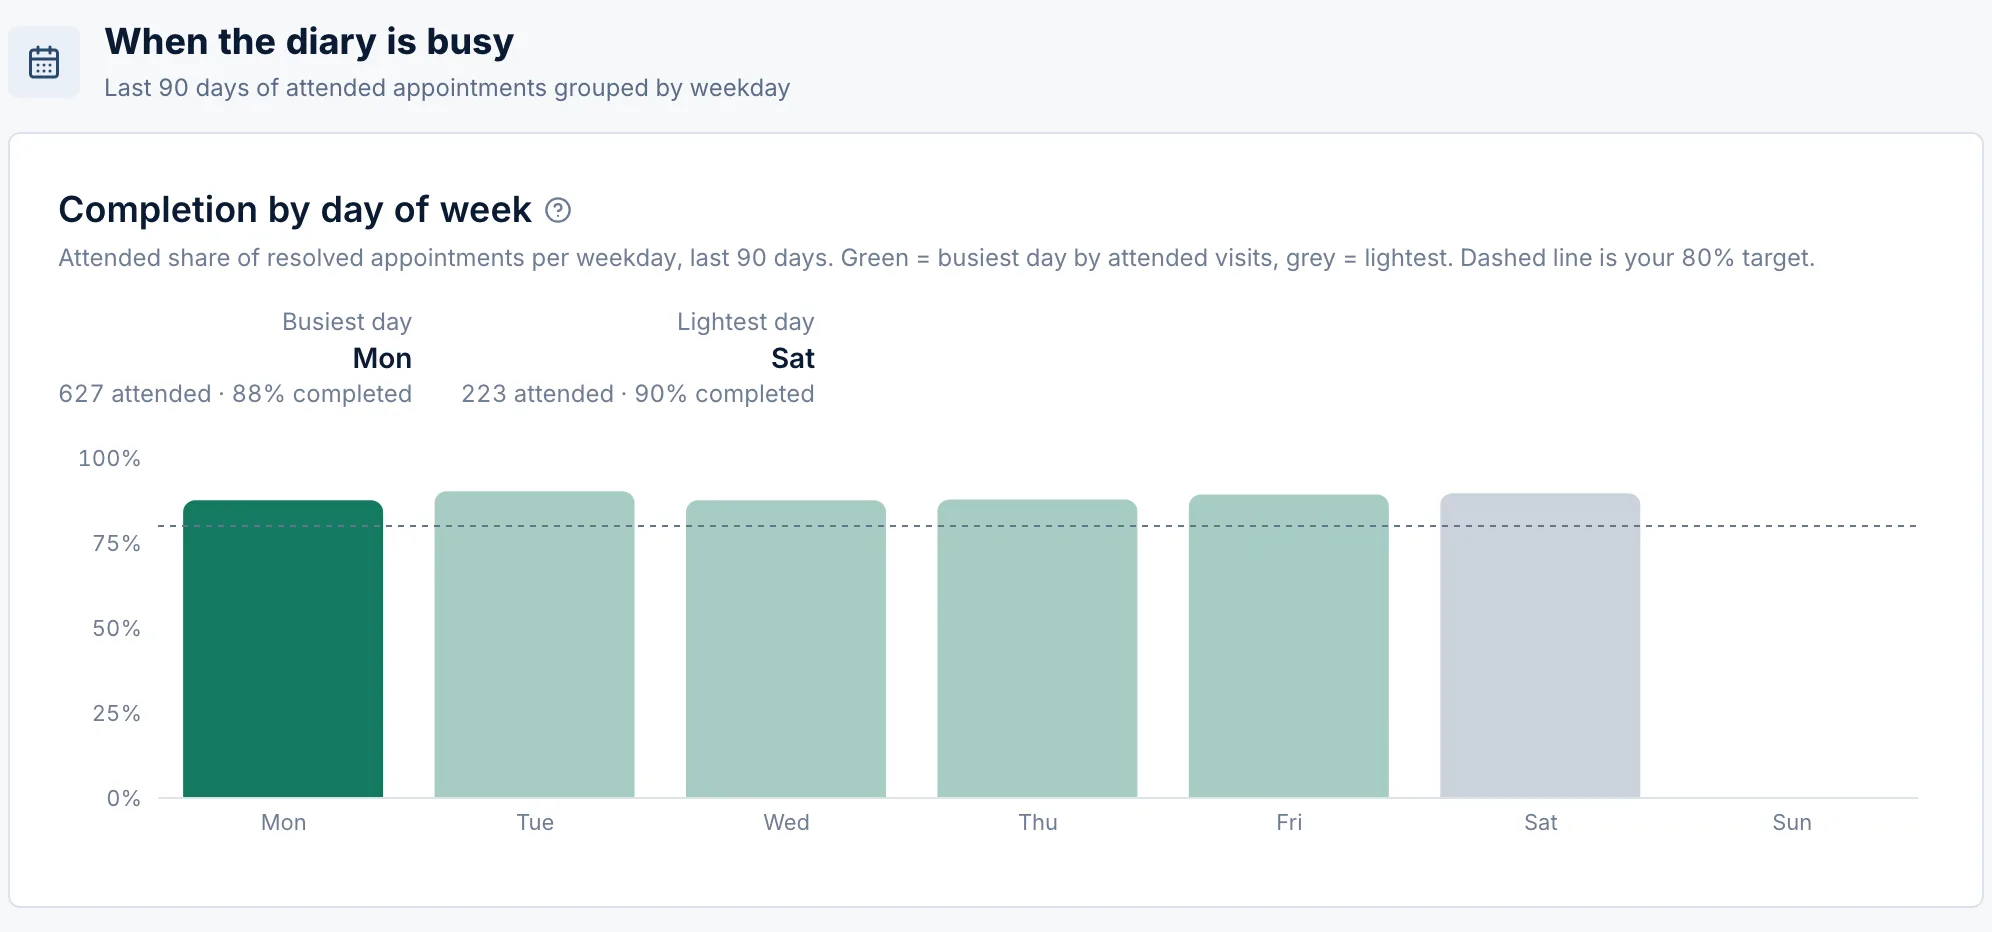Screen dimensions: 1992x932
Task: Click the 'Busiest day' label
Action: 347,322
